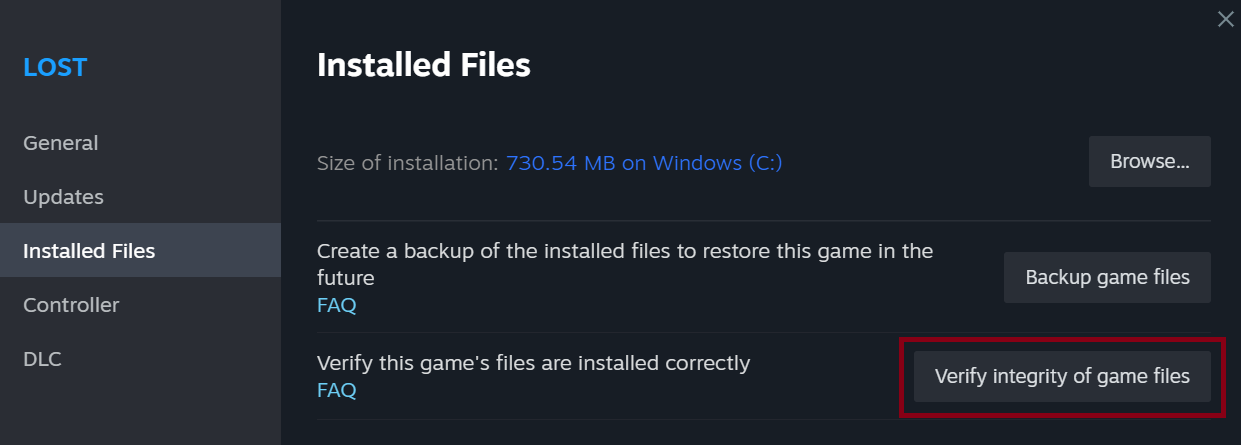This screenshot has height=445, width=1241.
Task: Open the FAQ link under verify description
Action: click(336, 391)
